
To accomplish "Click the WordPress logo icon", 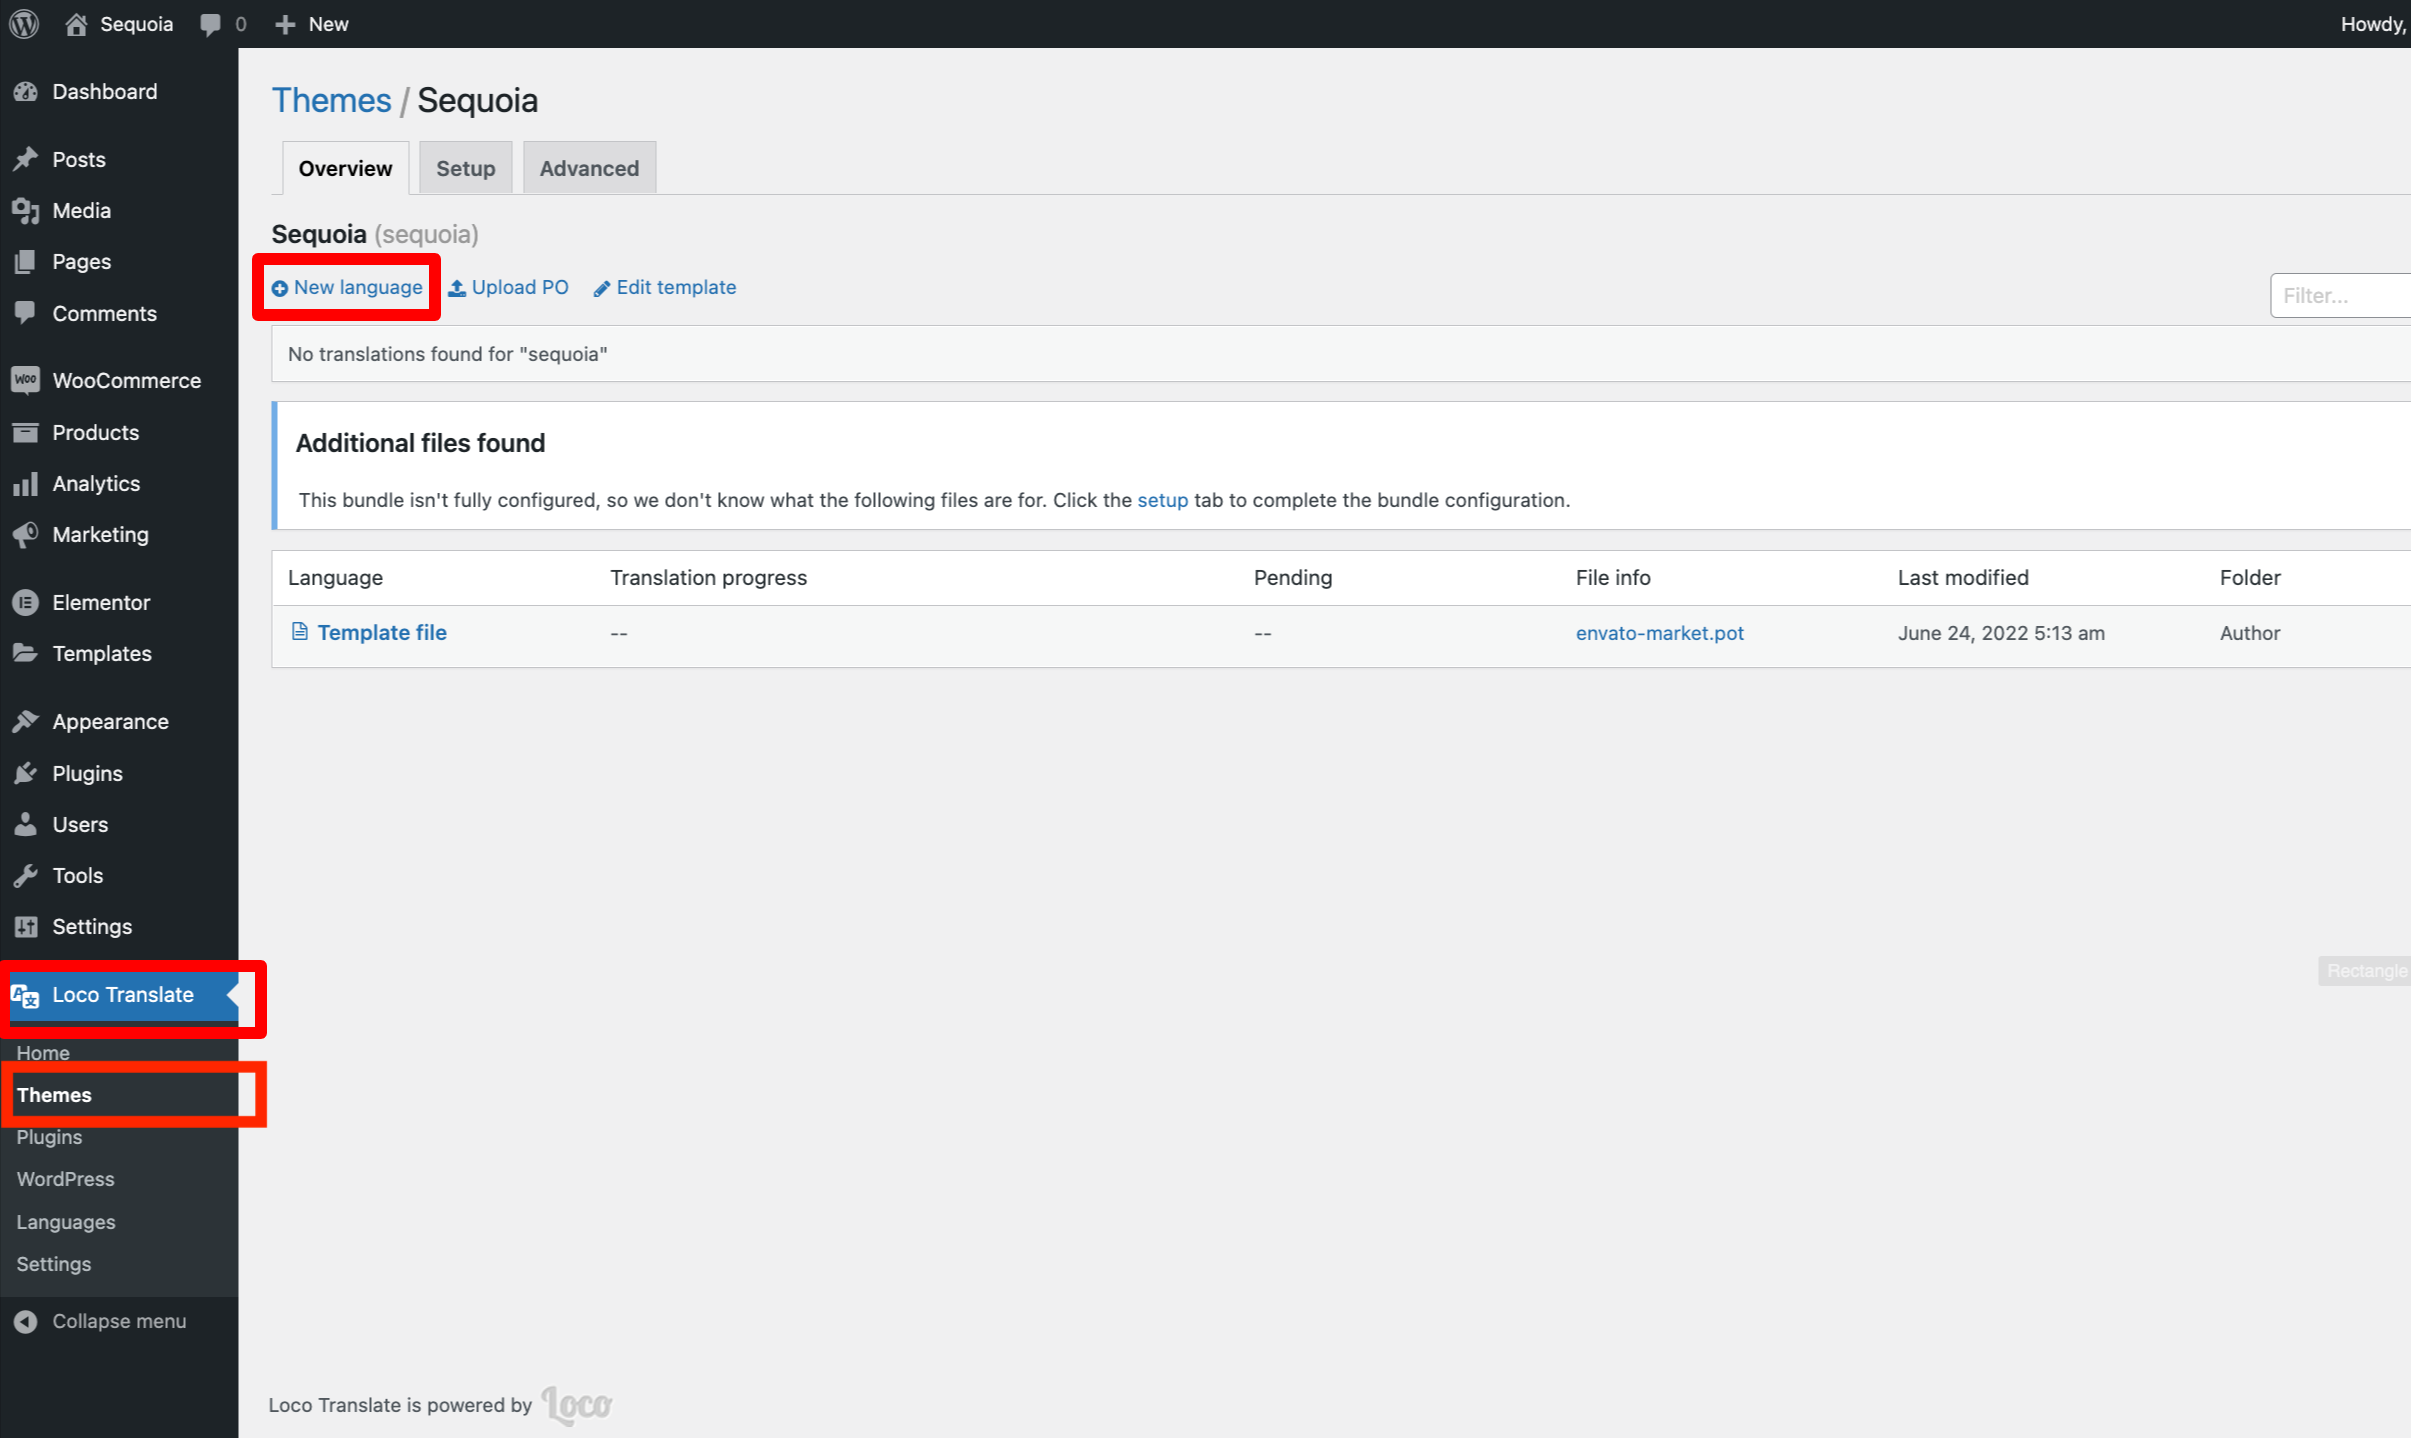I will (x=24, y=24).
